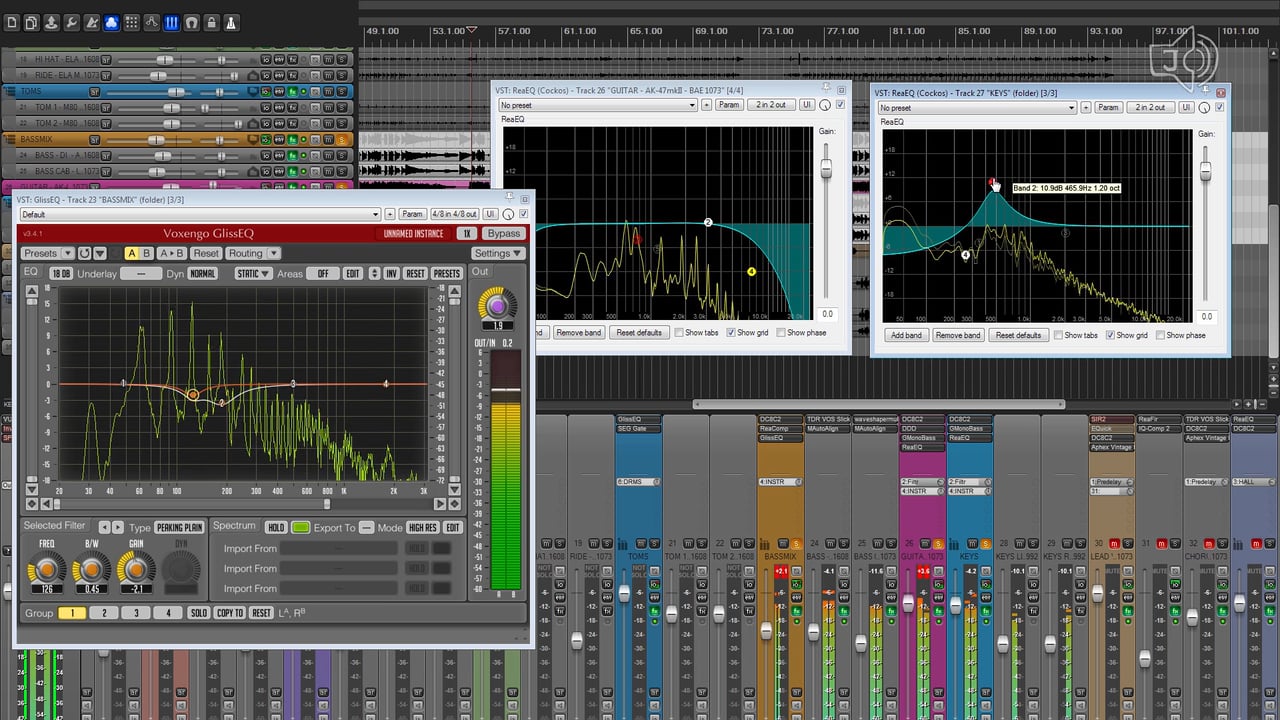Toggle Show grid in GUITAR ReaEQ
The height and width of the screenshot is (720, 1280).
(731, 332)
